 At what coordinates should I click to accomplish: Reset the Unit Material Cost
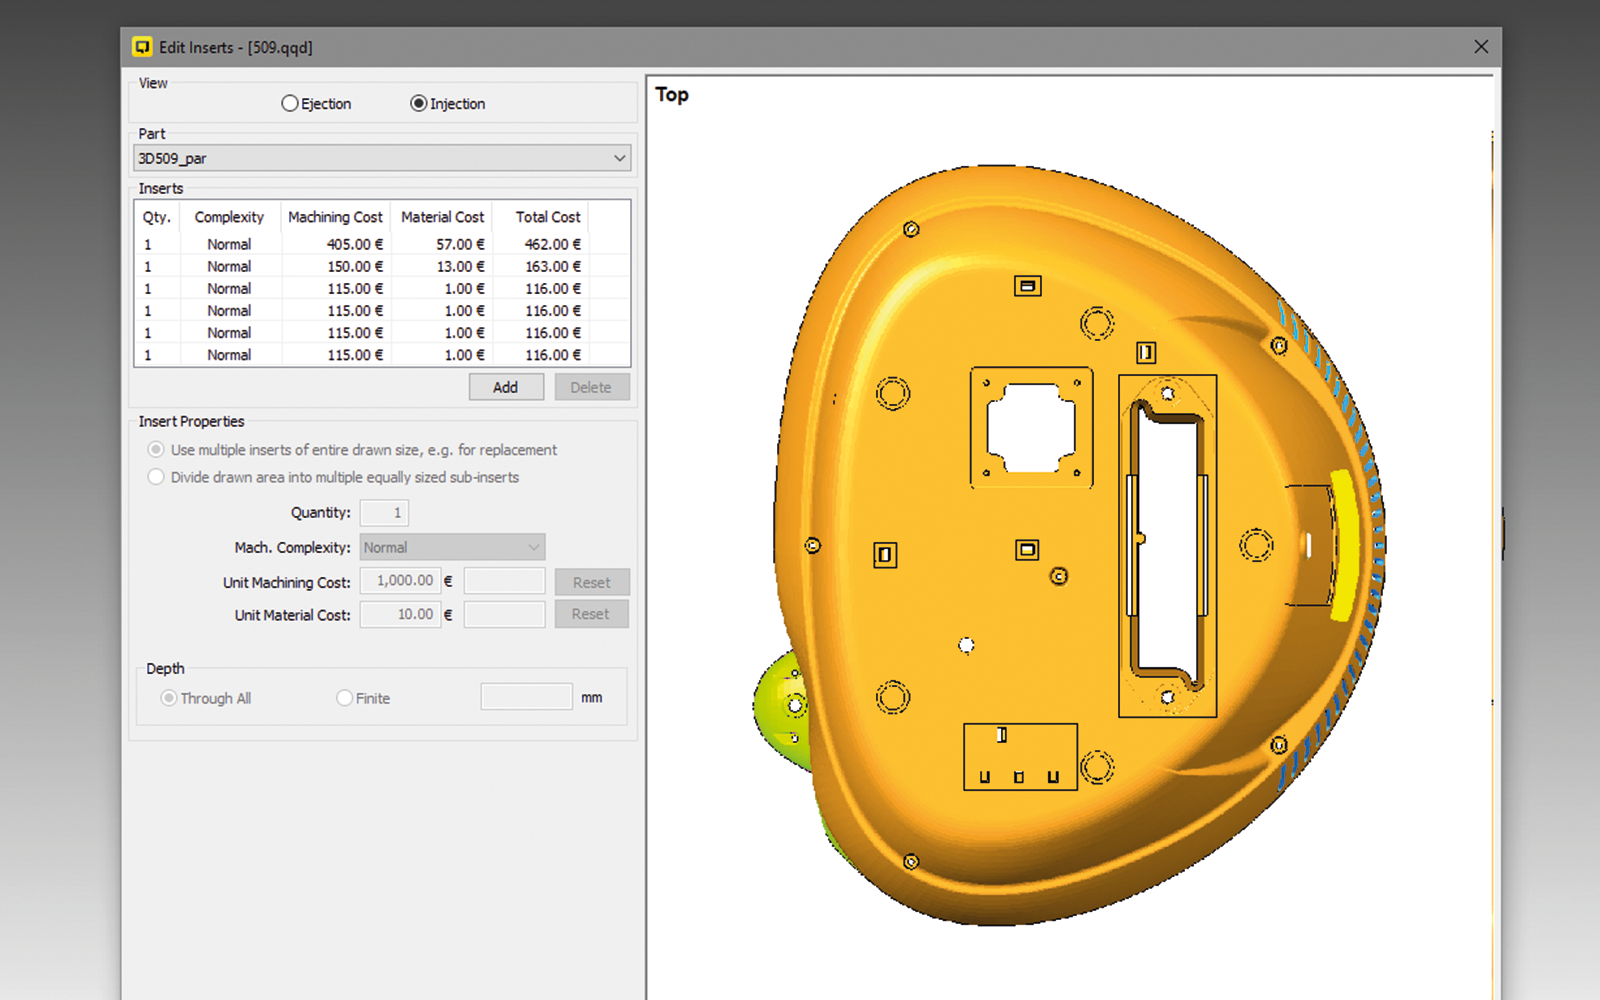[591, 614]
